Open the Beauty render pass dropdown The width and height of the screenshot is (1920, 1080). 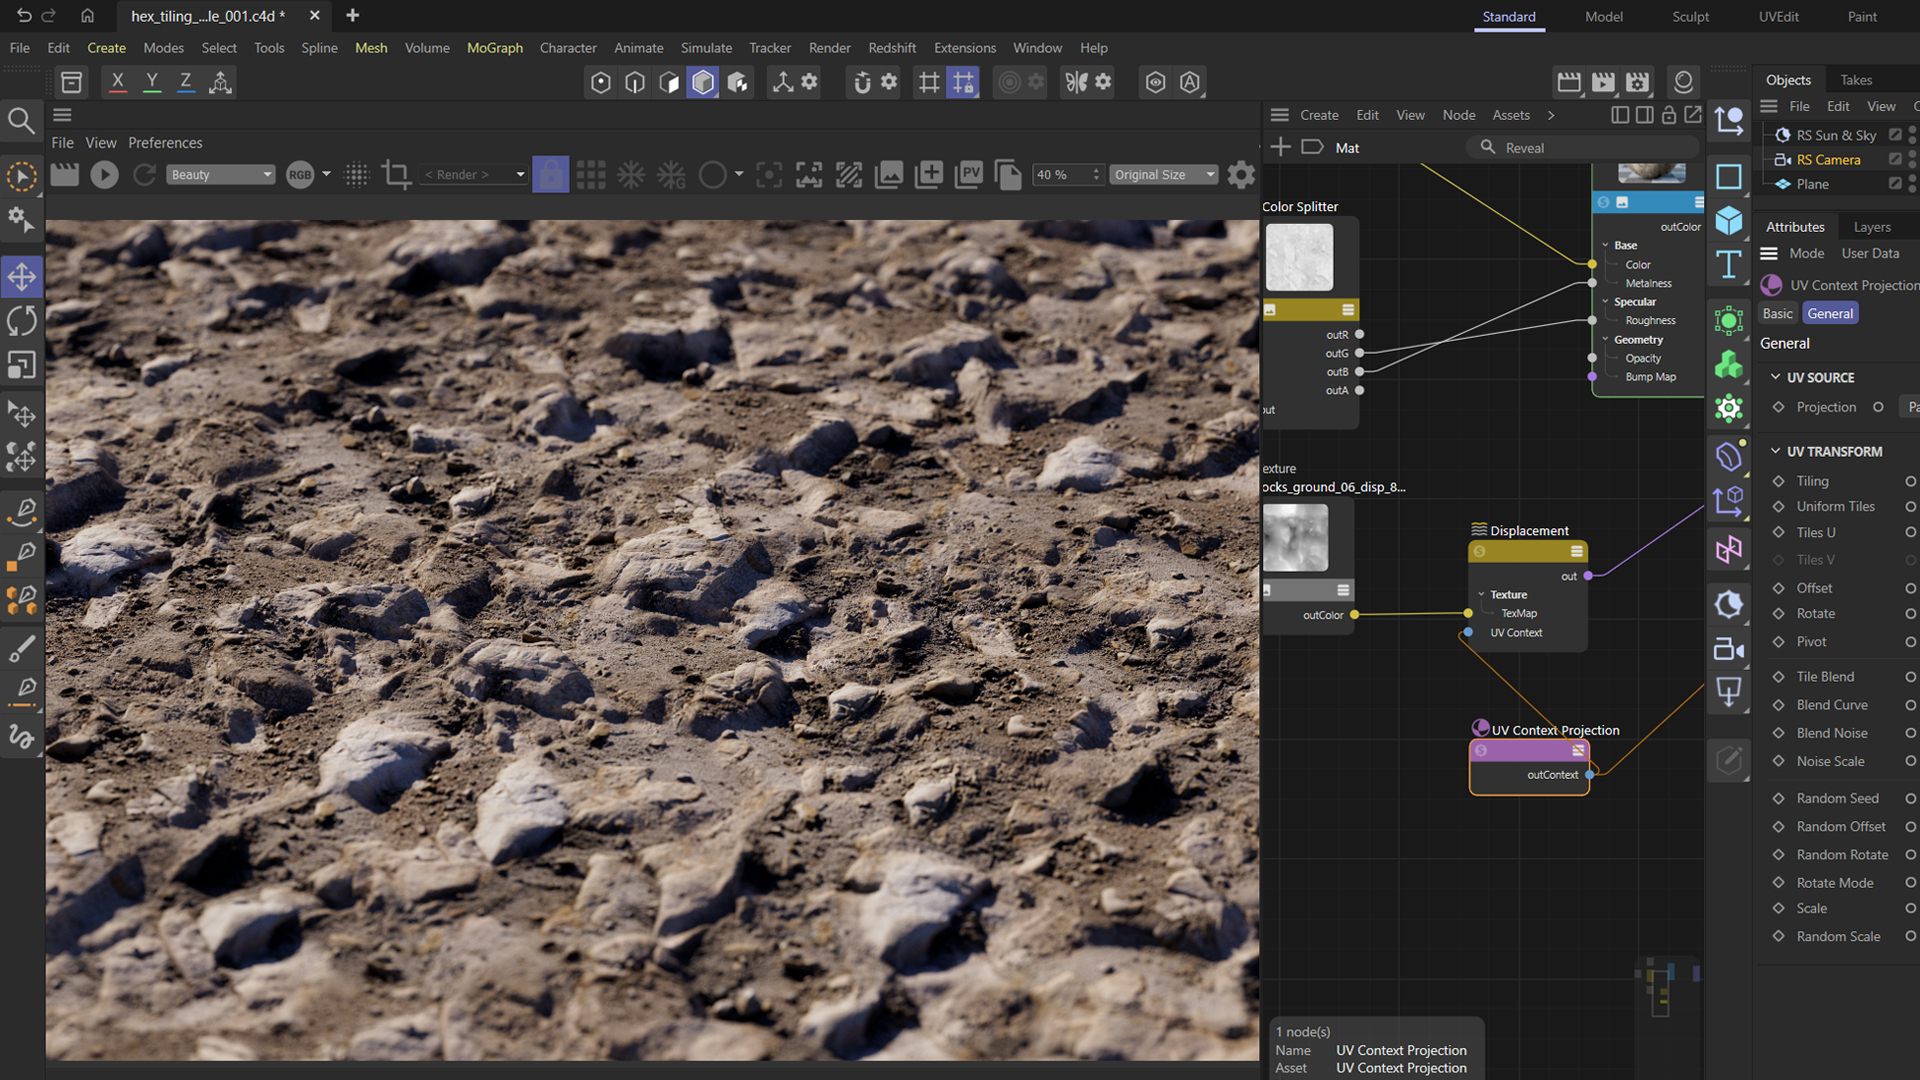[x=220, y=174]
